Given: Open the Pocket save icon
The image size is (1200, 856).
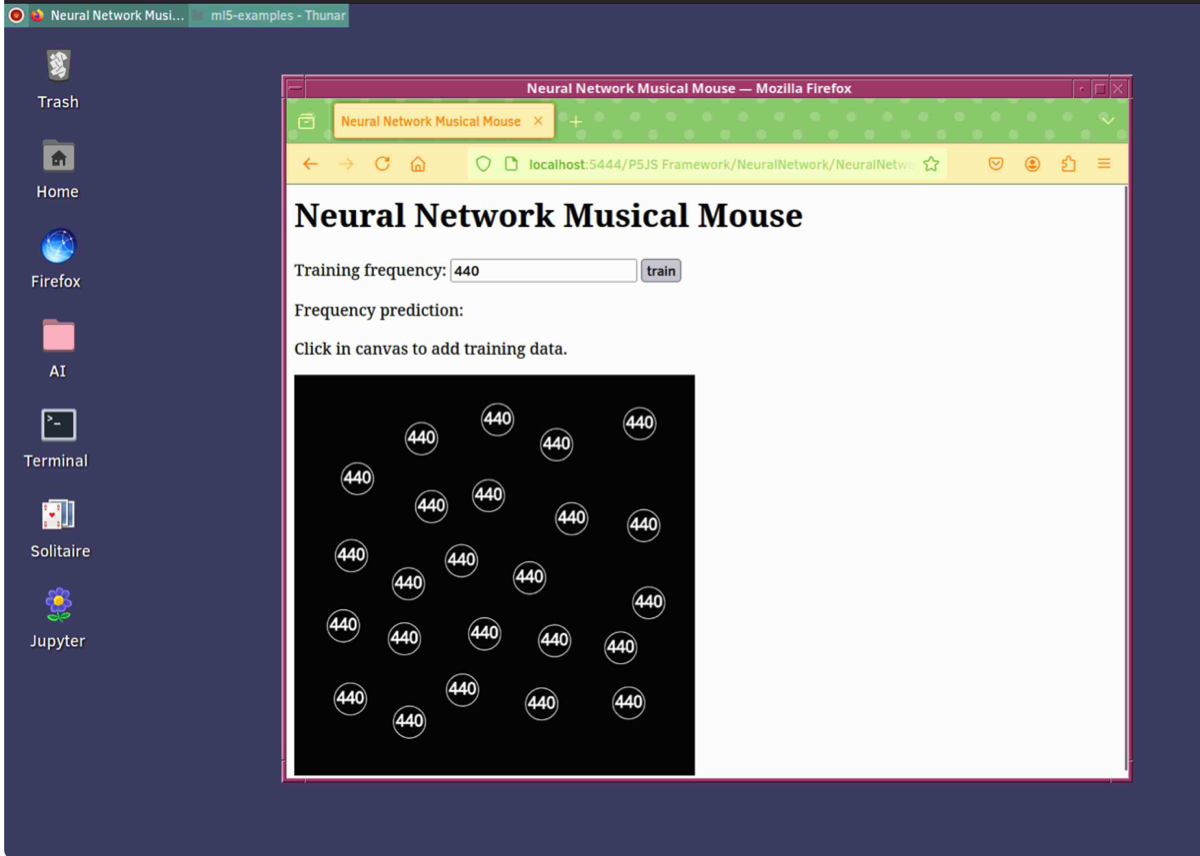Looking at the screenshot, I should coord(996,164).
